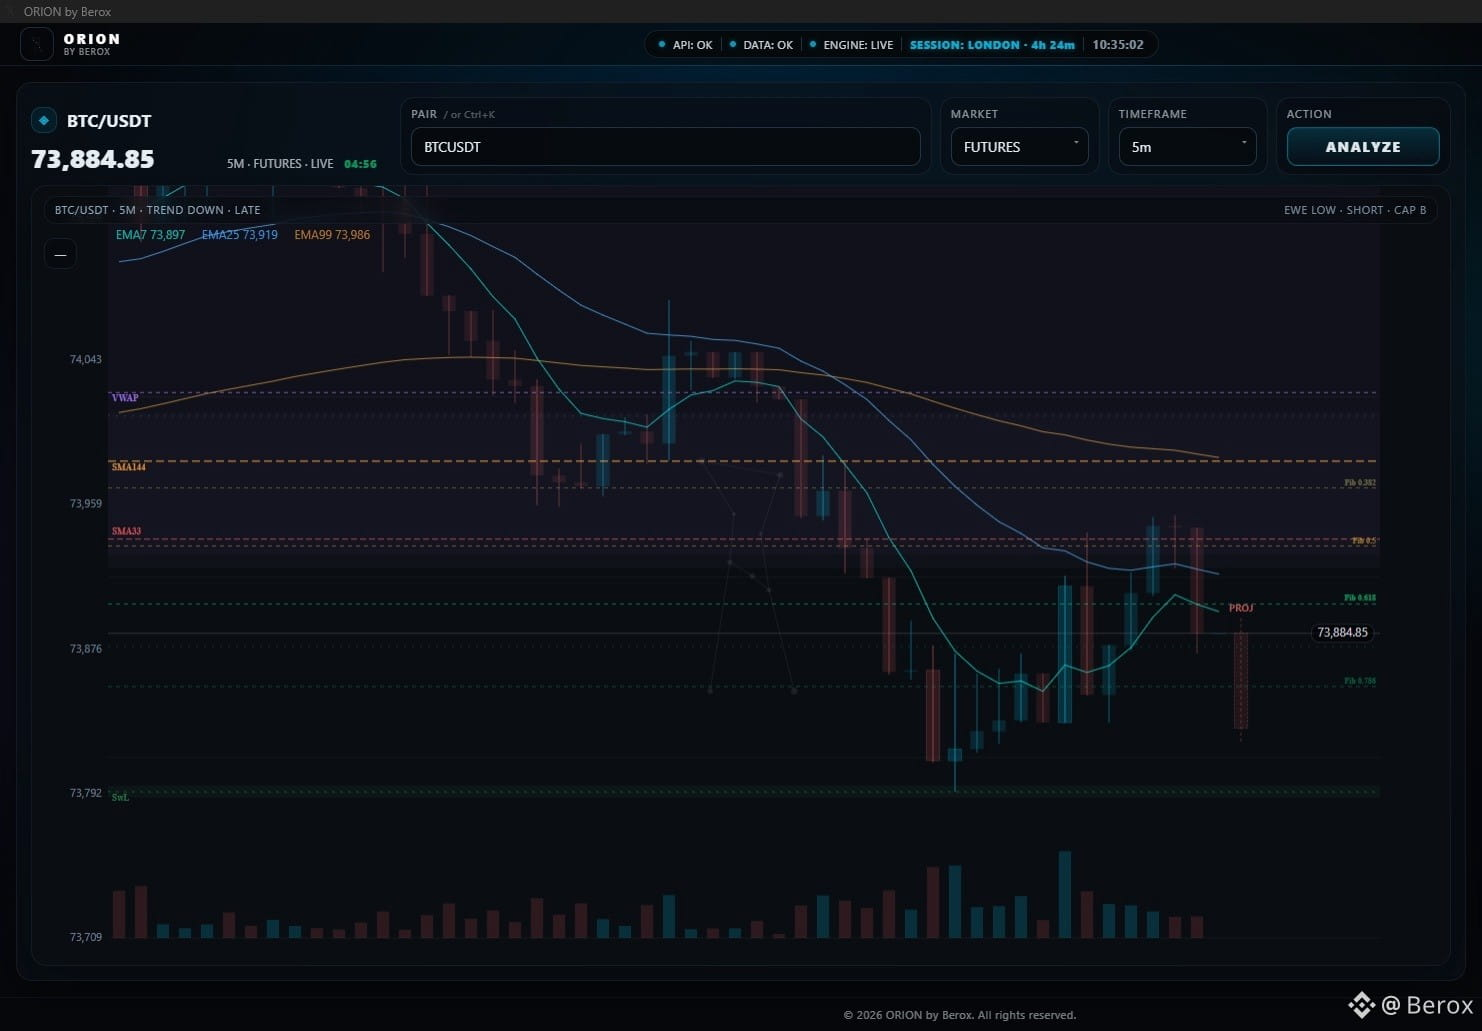Click the 73,884.85 current price tag on chart
Screen dimensions: 1482x1031
pos(1342,633)
